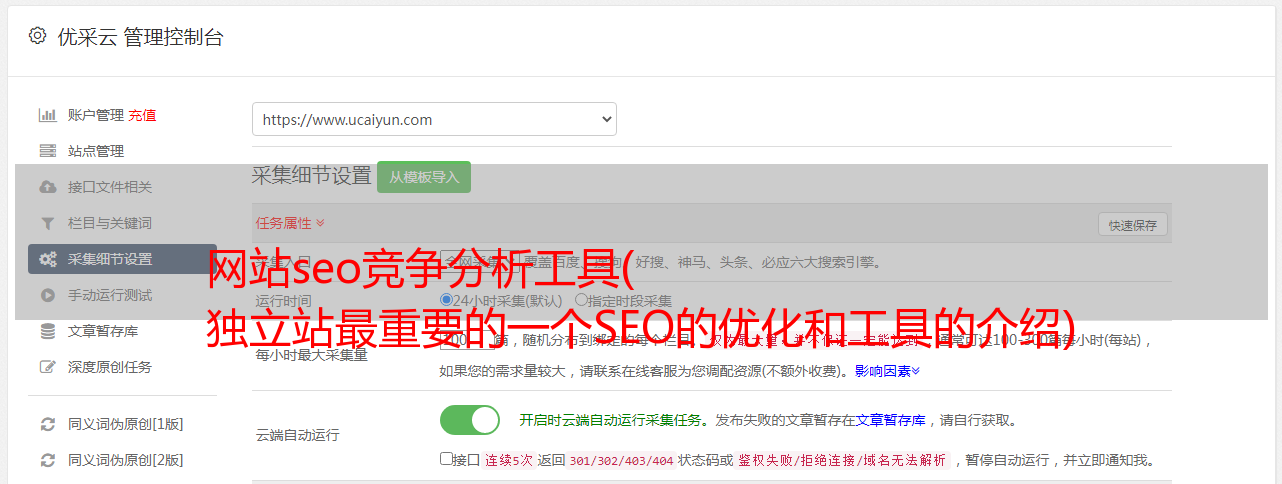Open 同义词伪原创[2版] sidebar item
This screenshot has height=484, width=1282.
[x=125, y=460]
